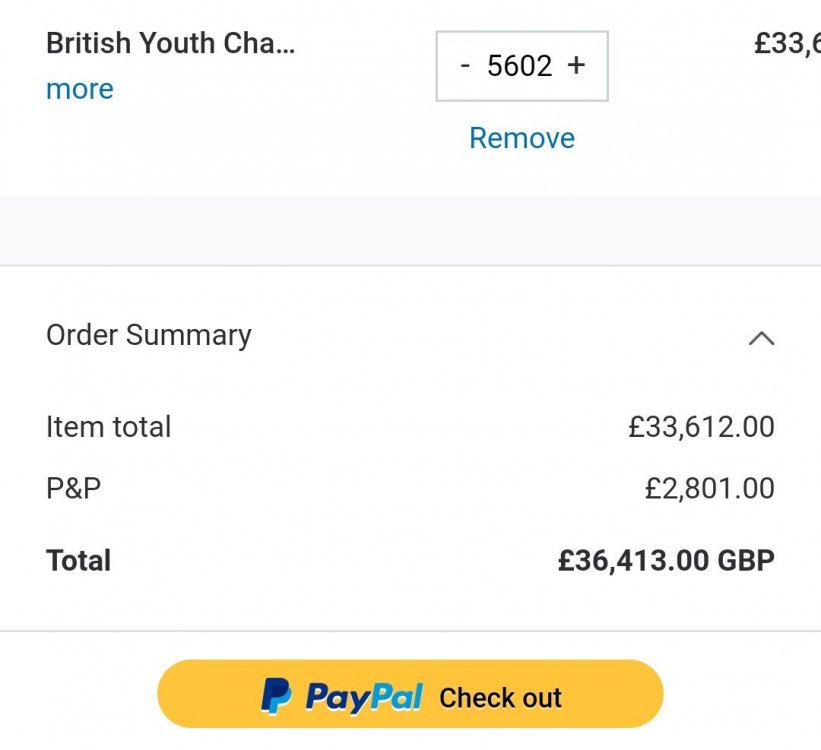Image resolution: width=821 pixels, height=750 pixels.
Task: Increase quantity with the plus button
Action: coord(576,66)
